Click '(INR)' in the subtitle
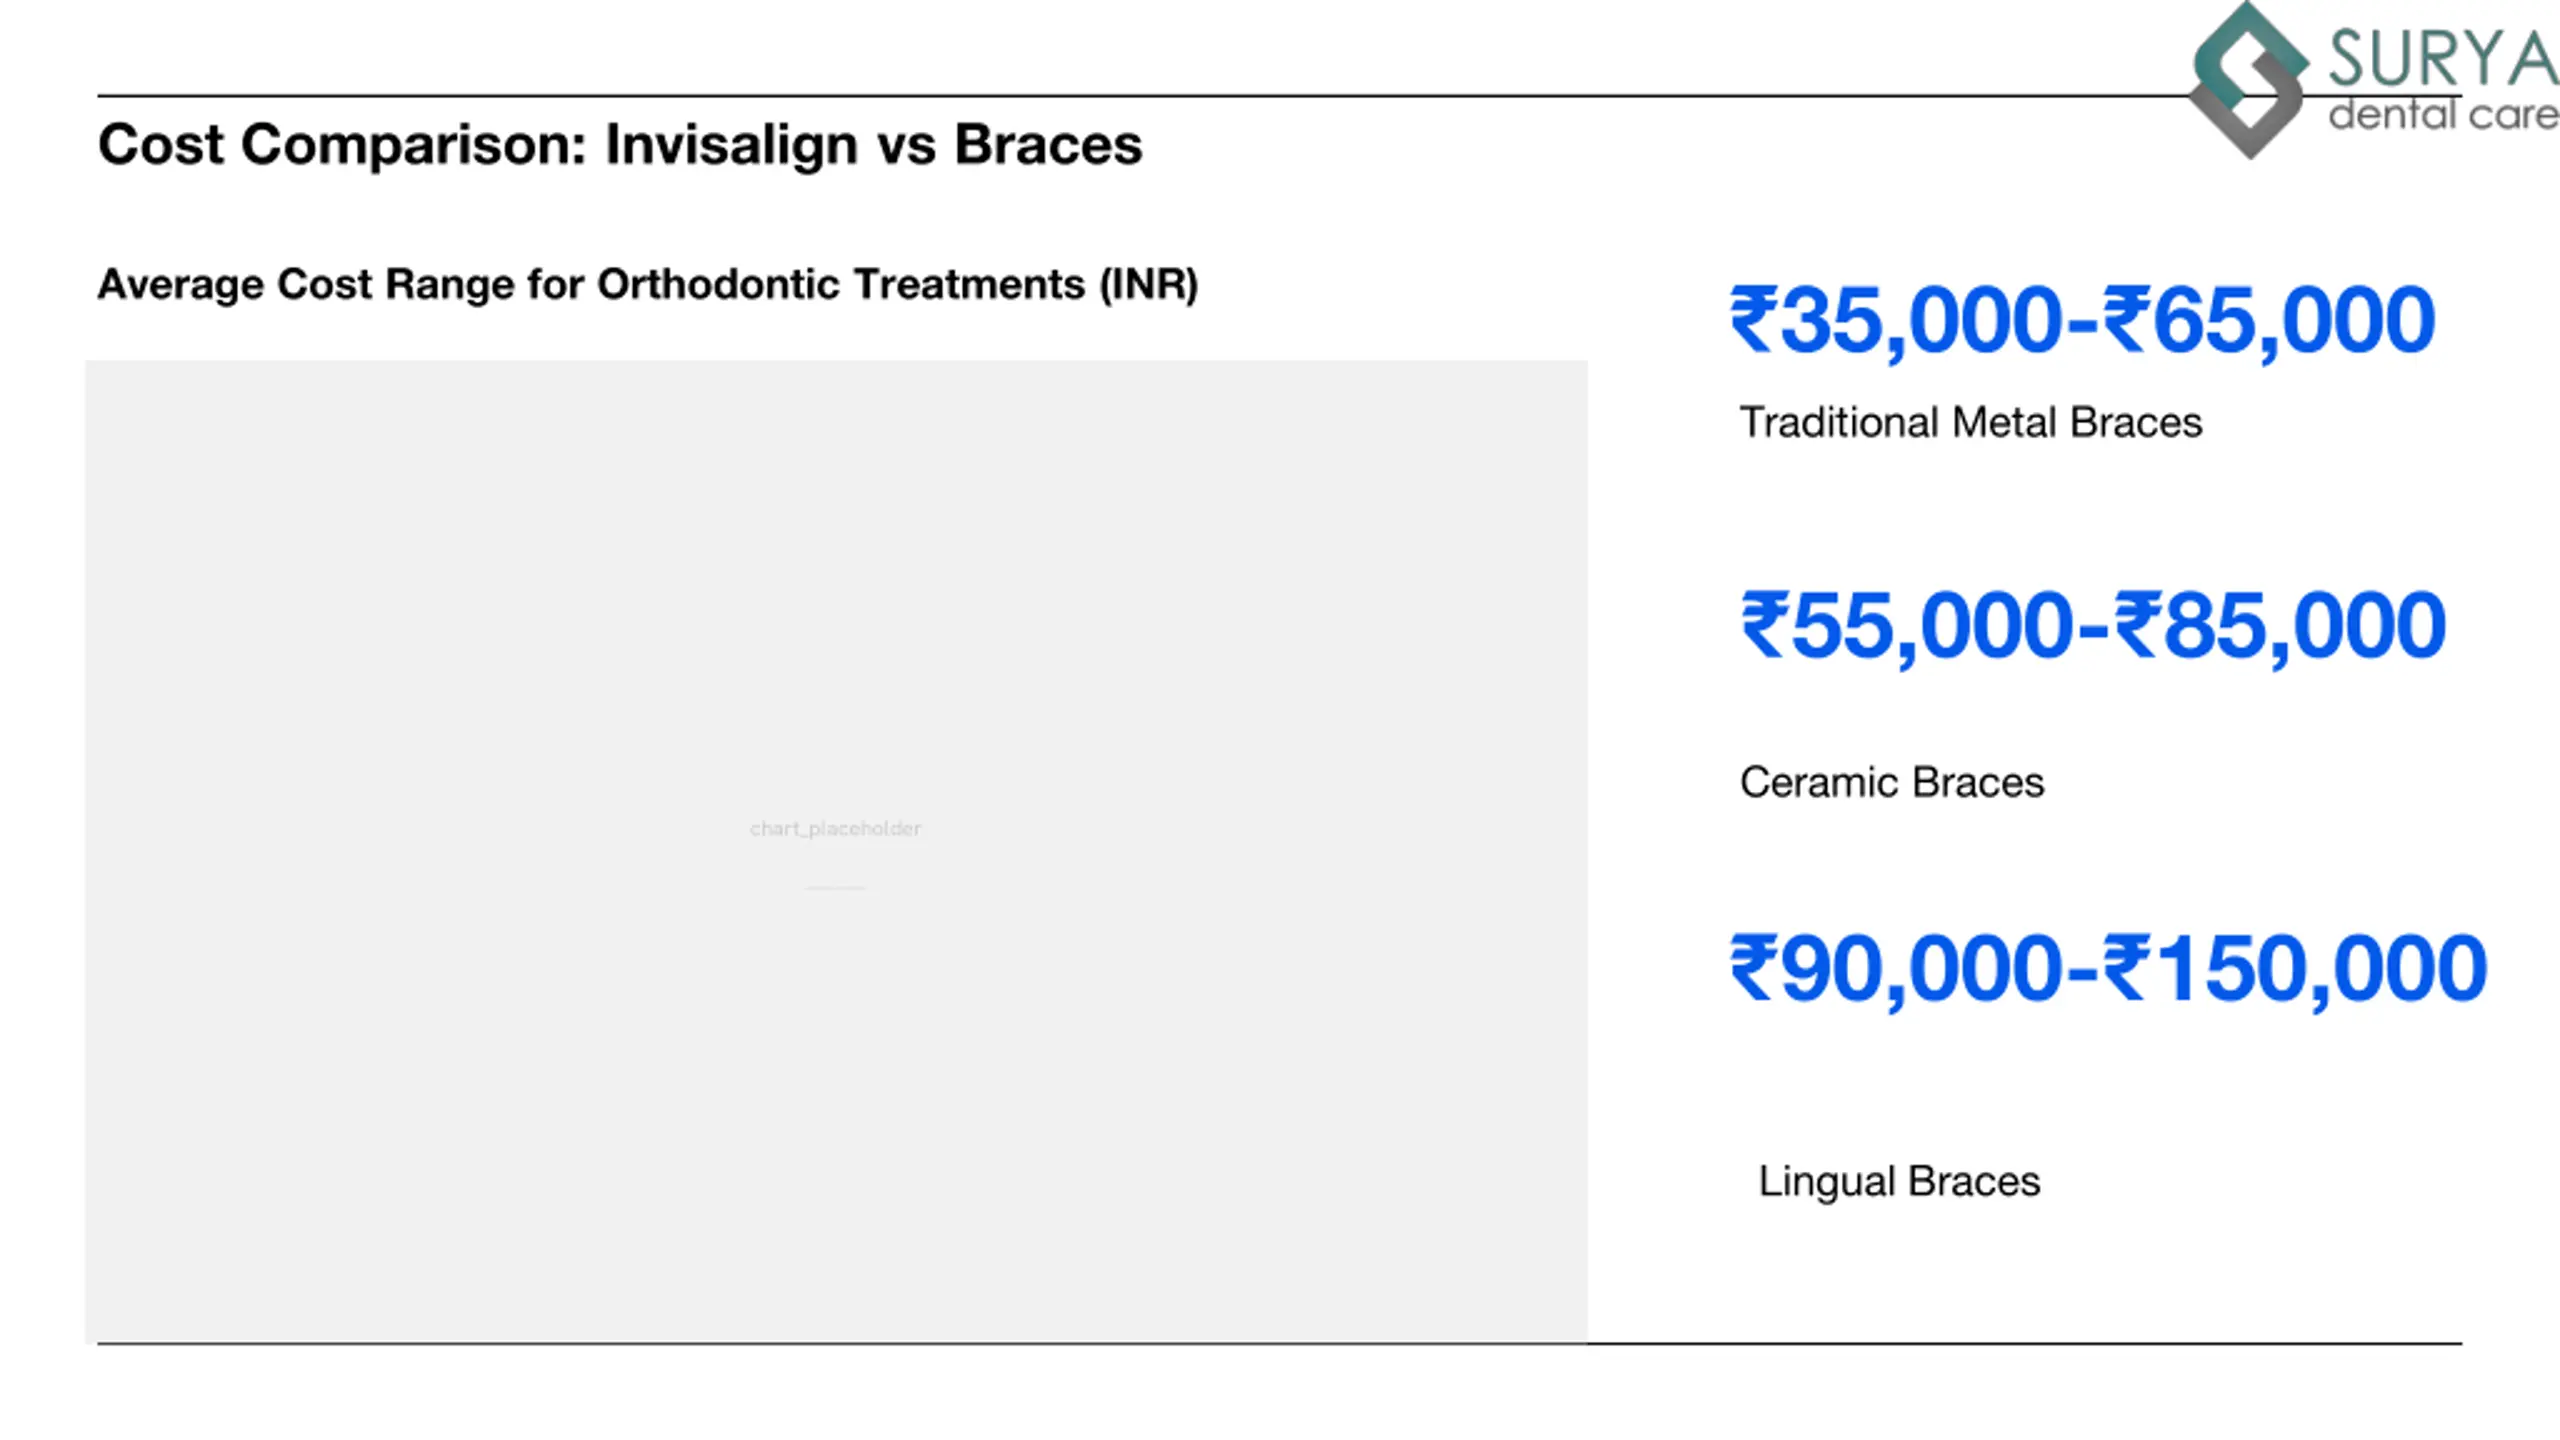 point(1148,285)
